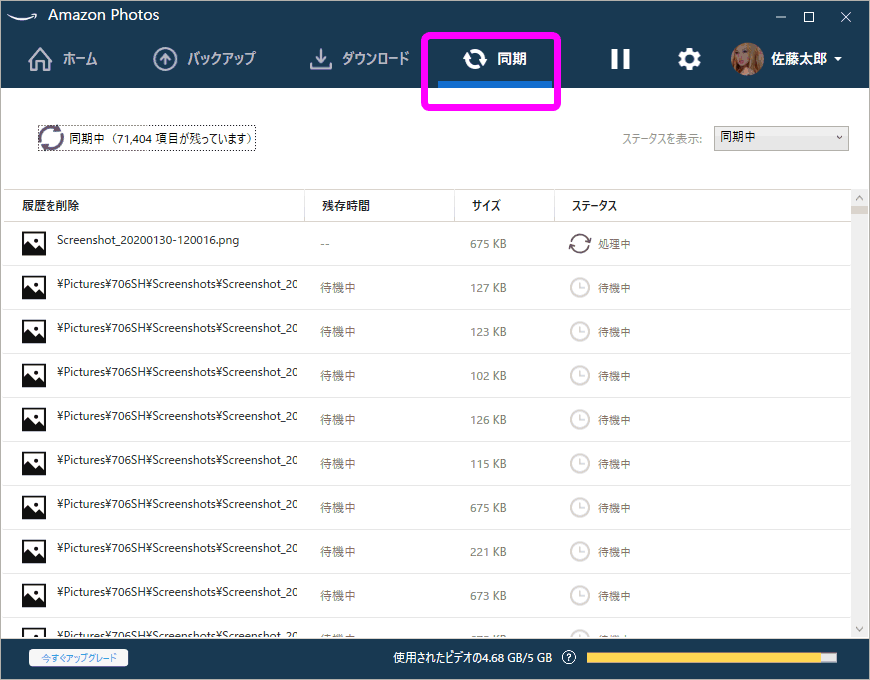
Task: Click the ステータス column header
Action: pos(594,206)
